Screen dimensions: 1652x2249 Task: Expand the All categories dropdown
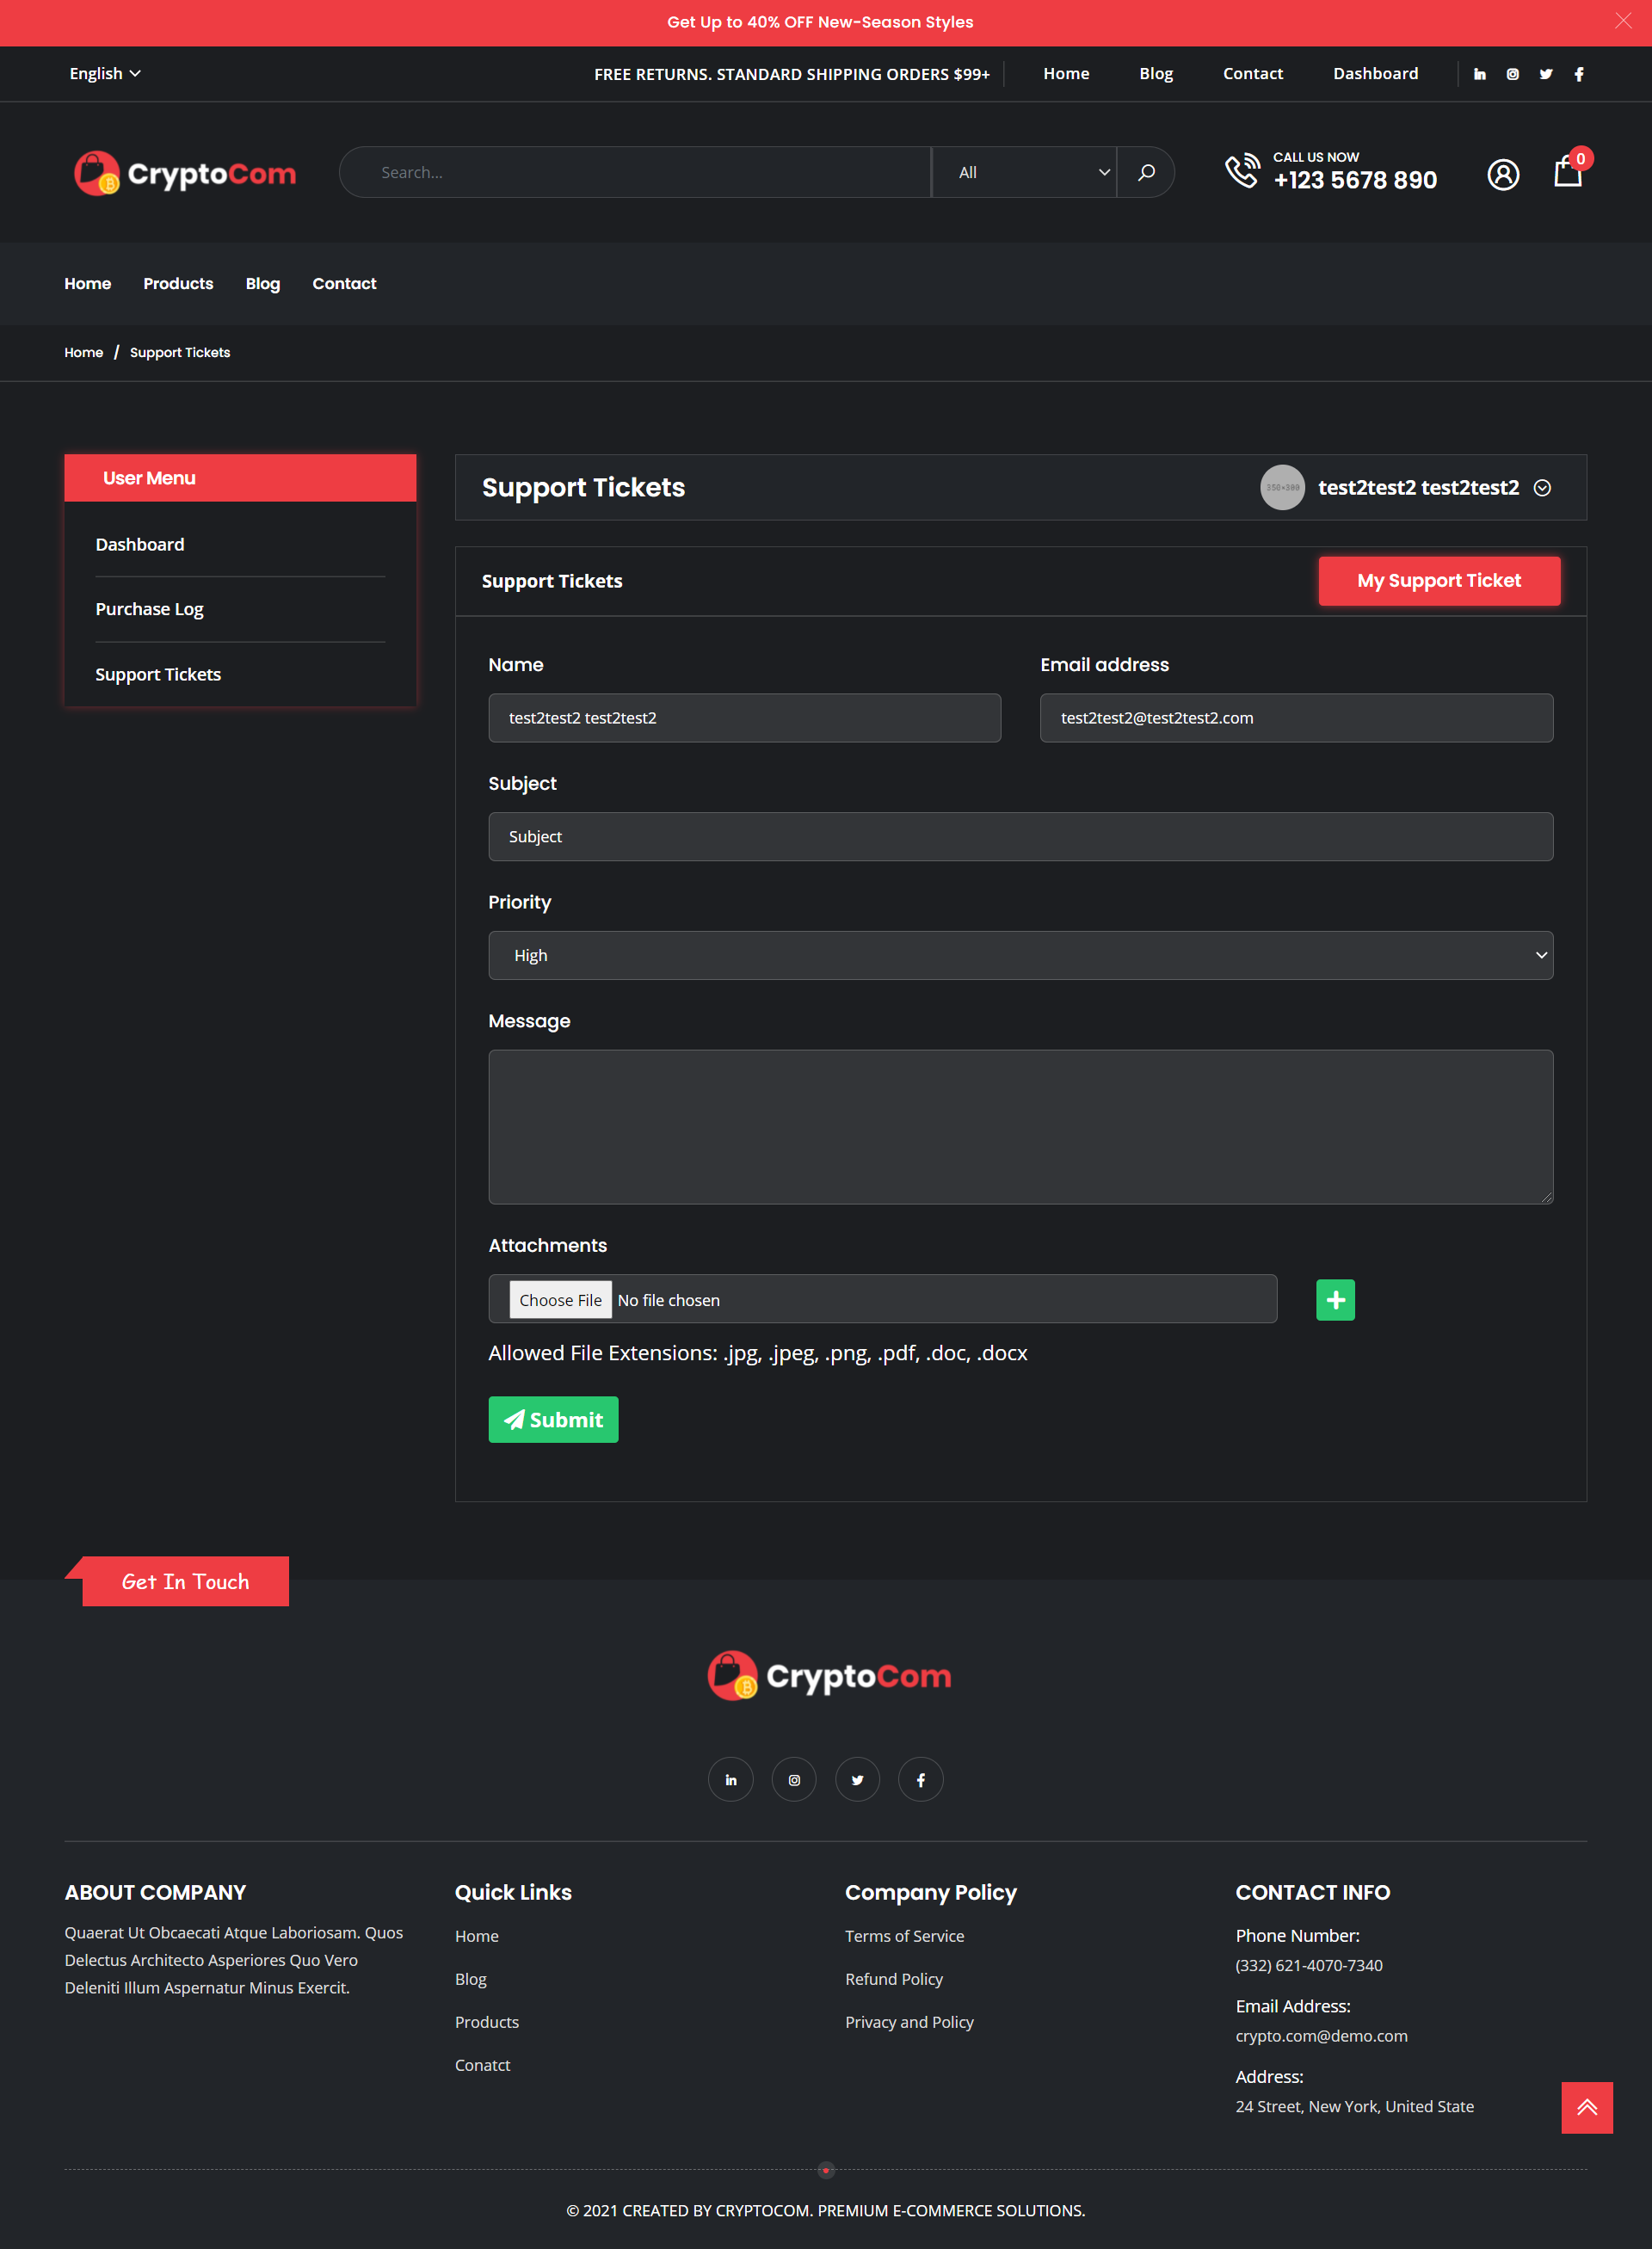[x=1023, y=171]
